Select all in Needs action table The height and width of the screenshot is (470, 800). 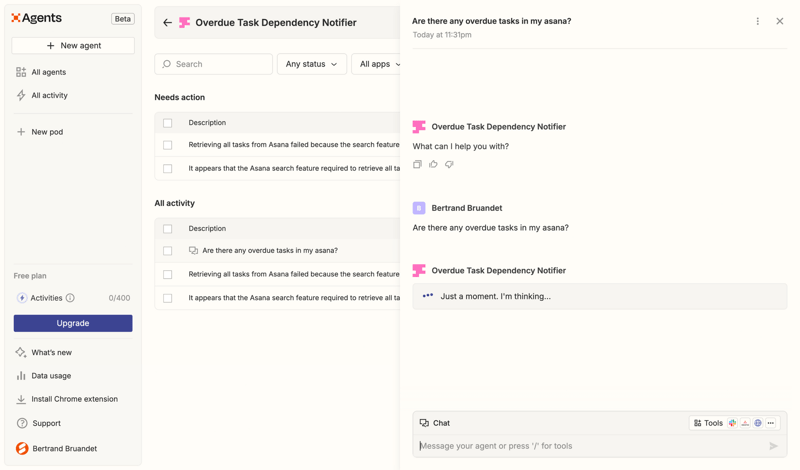click(167, 123)
